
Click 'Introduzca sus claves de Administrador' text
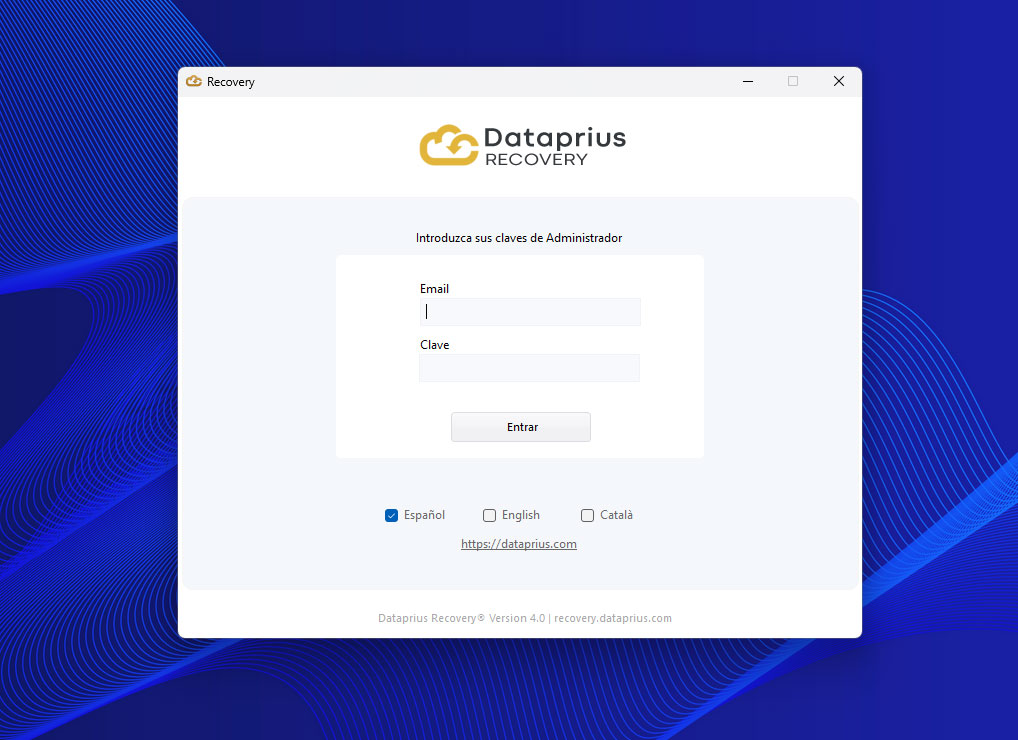519,238
